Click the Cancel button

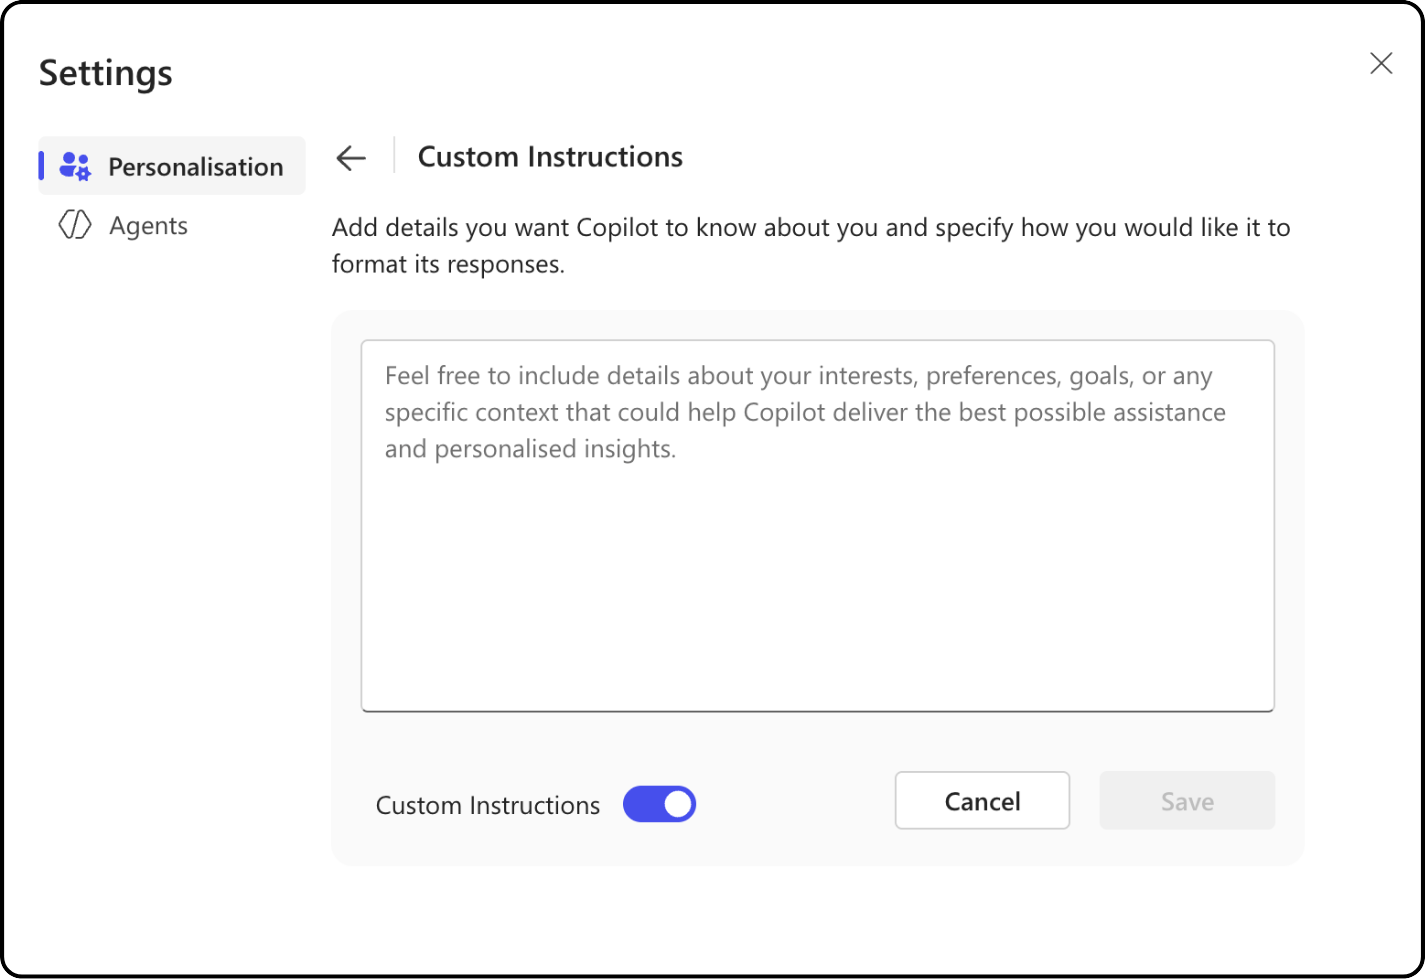[982, 800]
